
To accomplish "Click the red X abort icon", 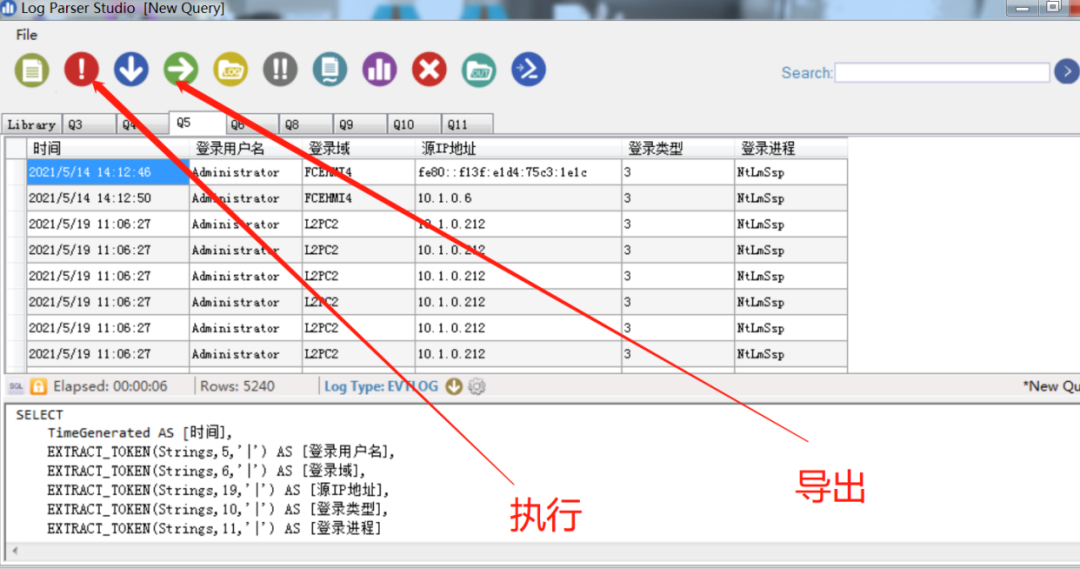I will click(x=429, y=69).
